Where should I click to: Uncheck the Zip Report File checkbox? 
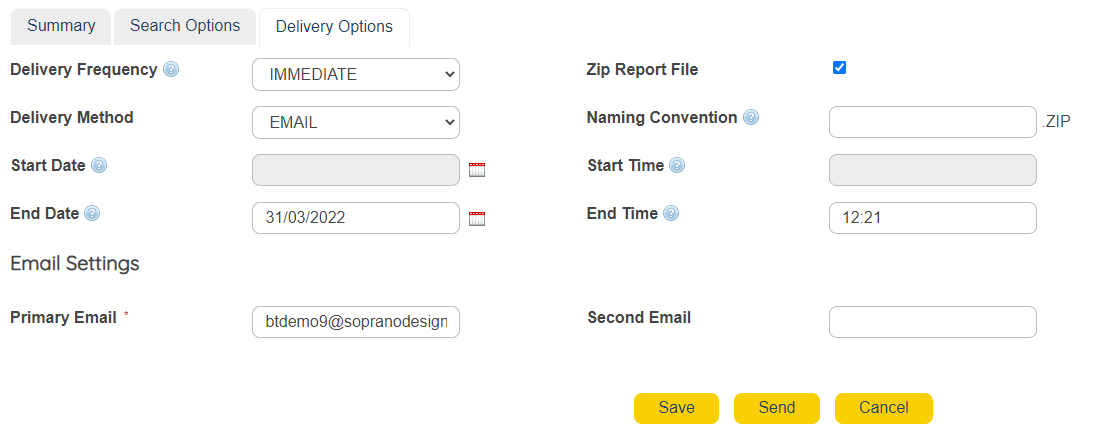[839, 68]
